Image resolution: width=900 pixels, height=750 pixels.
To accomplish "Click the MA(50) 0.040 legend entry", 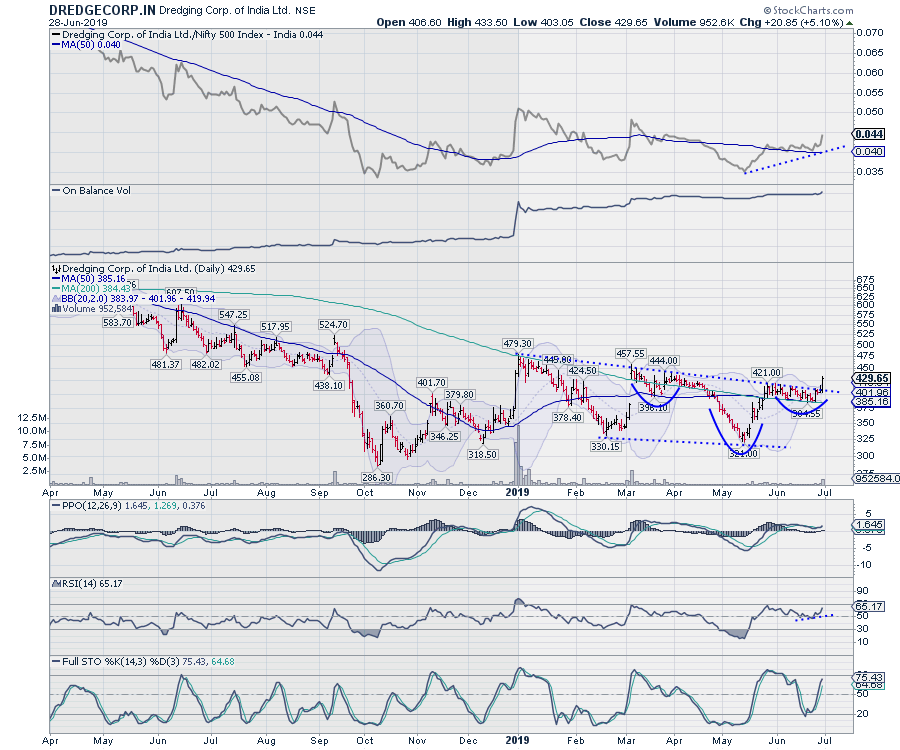I will [x=87, y=44].
